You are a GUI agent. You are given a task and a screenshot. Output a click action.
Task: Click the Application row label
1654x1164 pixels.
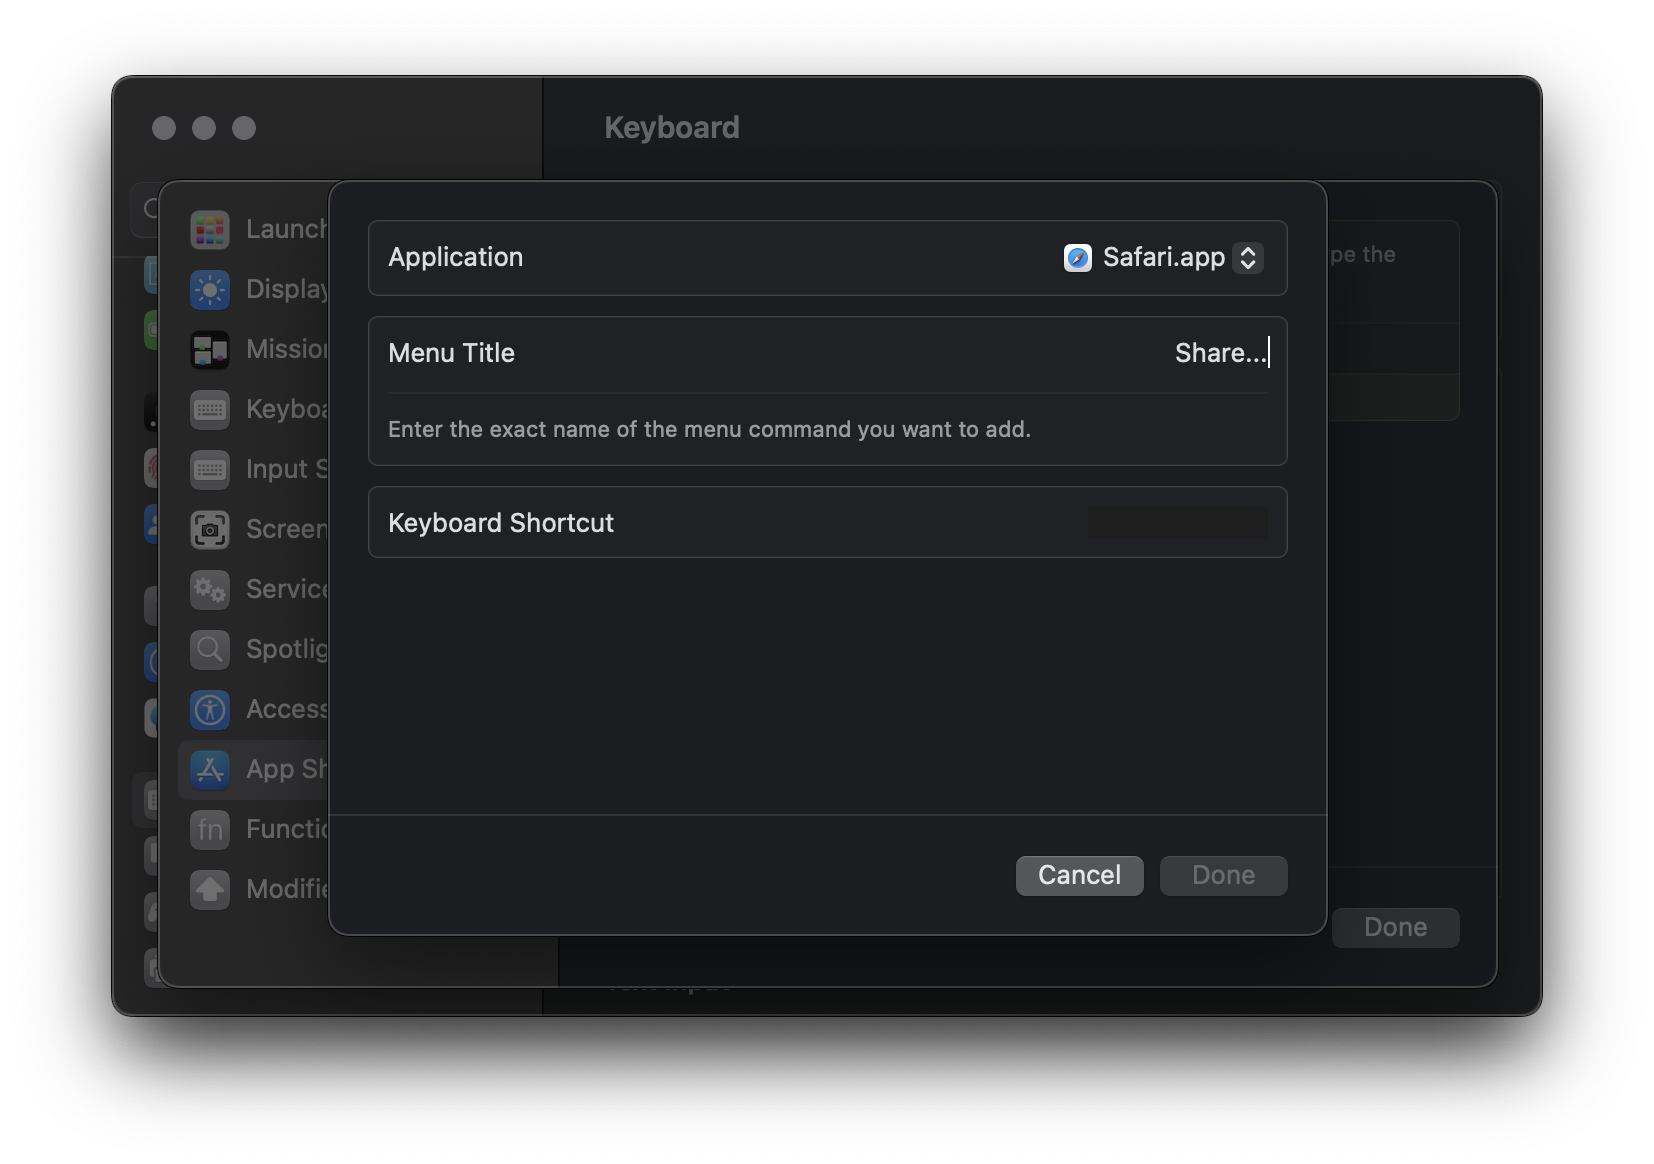point(455,258)
